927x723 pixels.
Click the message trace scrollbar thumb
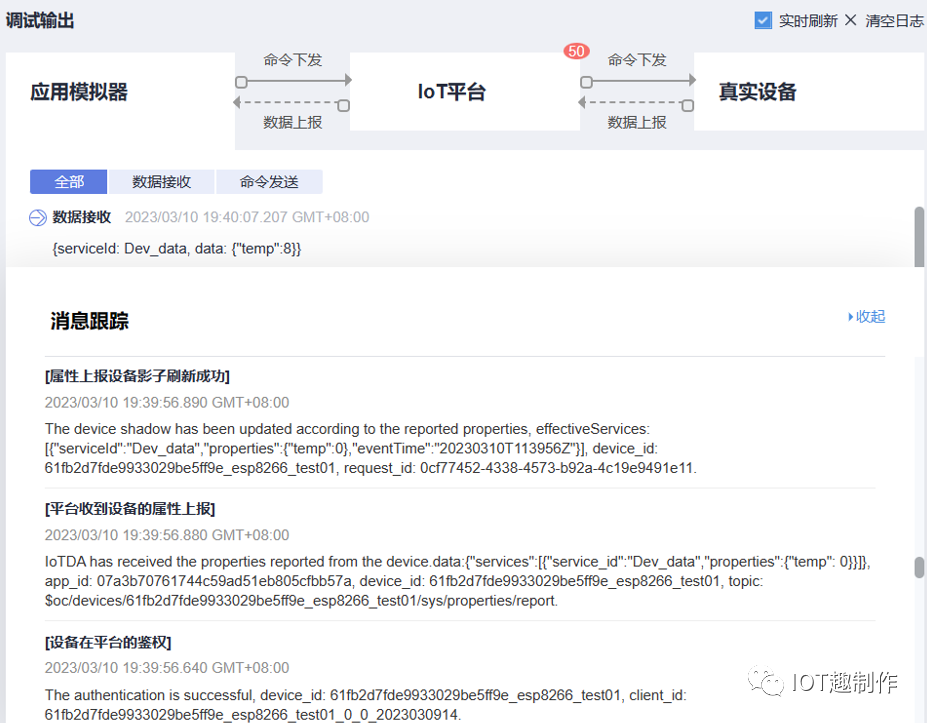coord(919,567)
